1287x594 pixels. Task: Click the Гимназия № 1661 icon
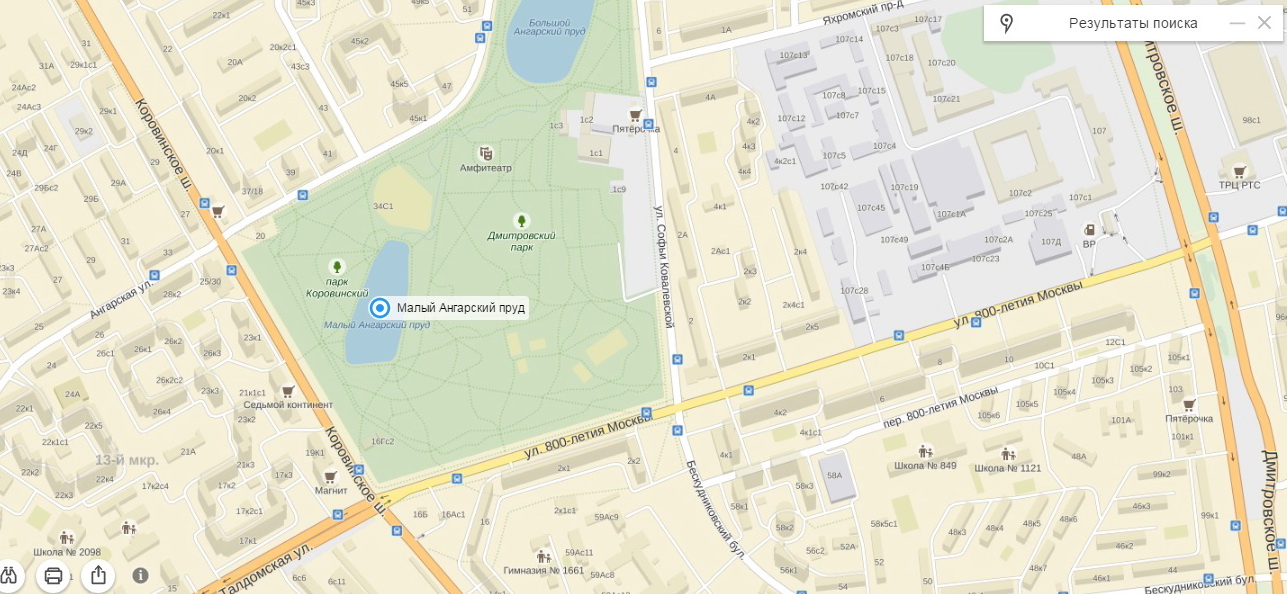click(543, 556)
